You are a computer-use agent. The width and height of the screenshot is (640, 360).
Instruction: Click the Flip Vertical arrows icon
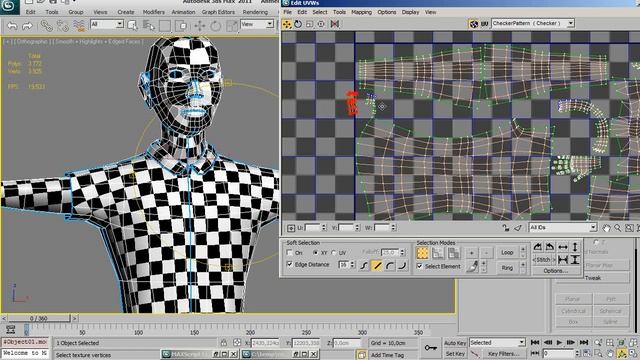575,247
